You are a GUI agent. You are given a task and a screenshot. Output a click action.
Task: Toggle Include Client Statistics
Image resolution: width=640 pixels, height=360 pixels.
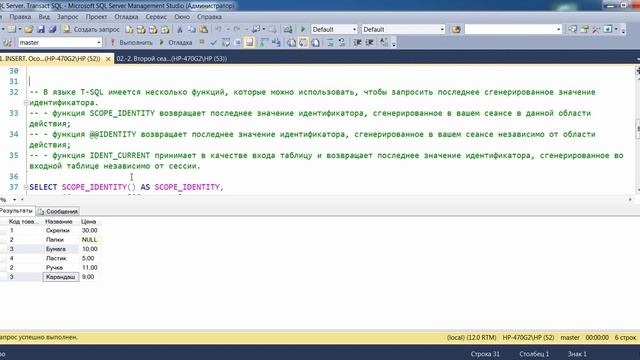[x=276, y=42]
